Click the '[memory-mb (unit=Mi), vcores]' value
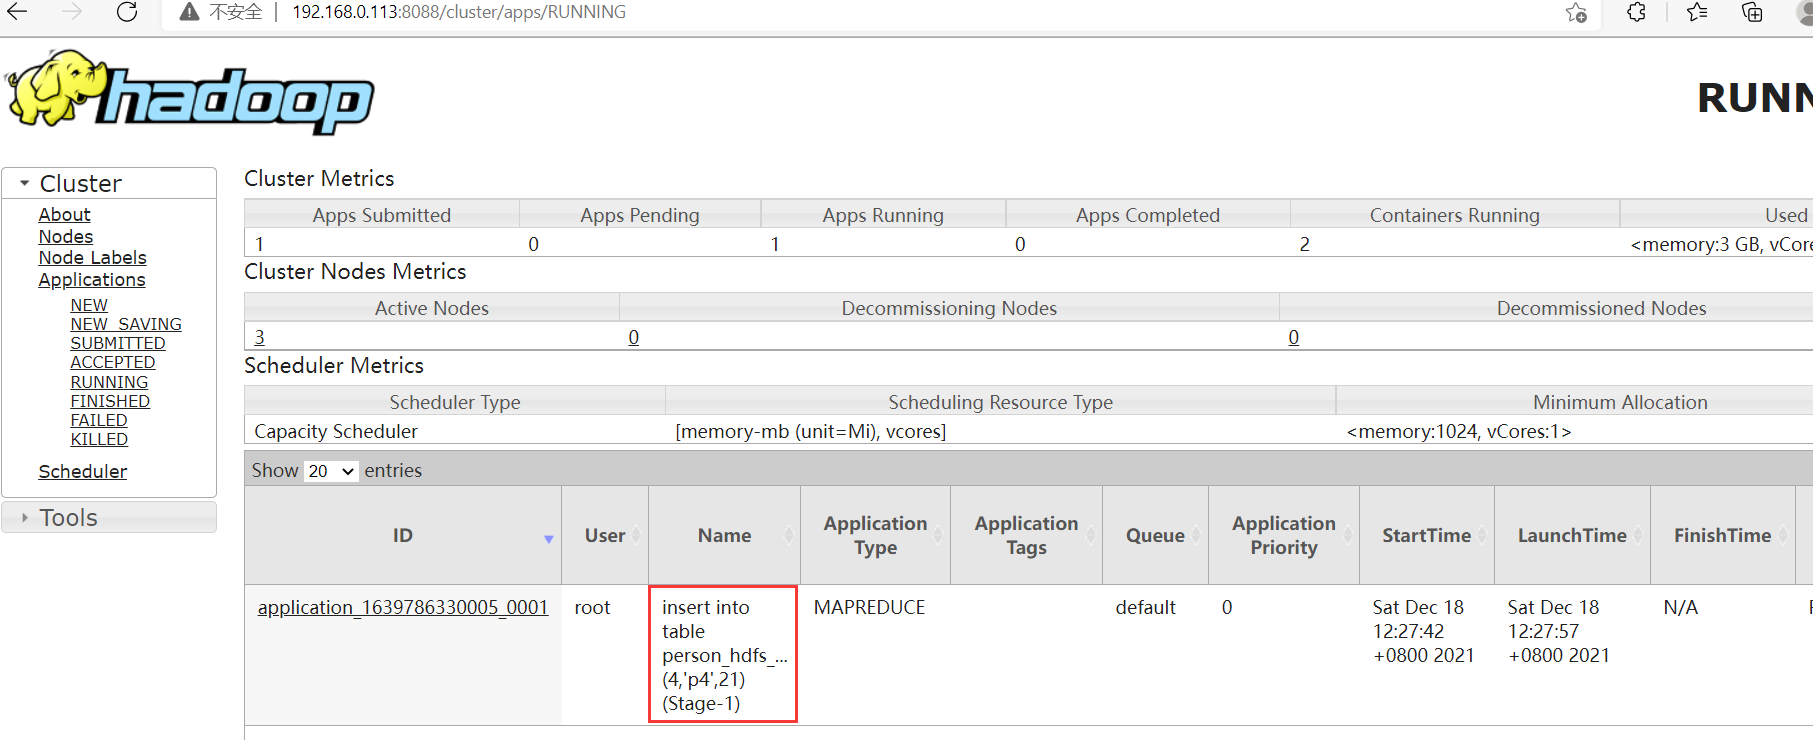Viewport: 1813px width, 740px height. 811,432
